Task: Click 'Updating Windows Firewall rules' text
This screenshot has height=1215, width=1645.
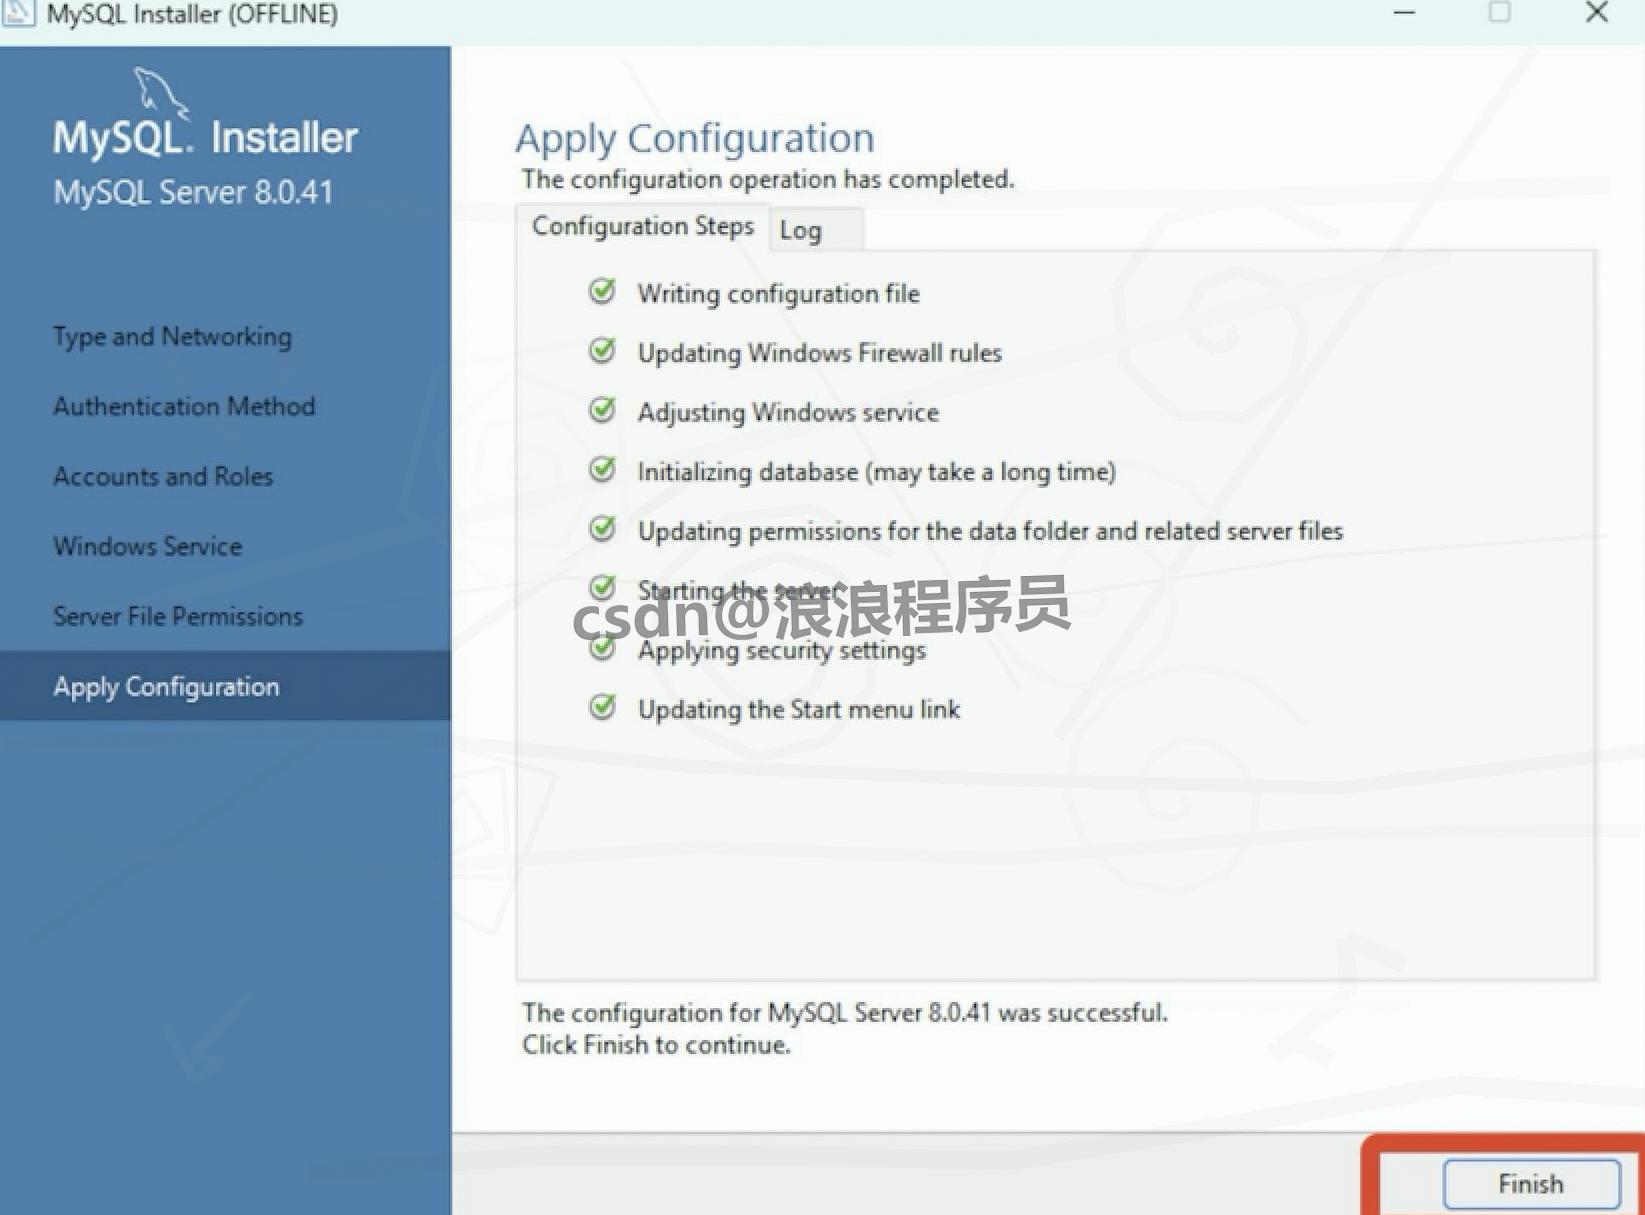Action: (x=820, y=353)
